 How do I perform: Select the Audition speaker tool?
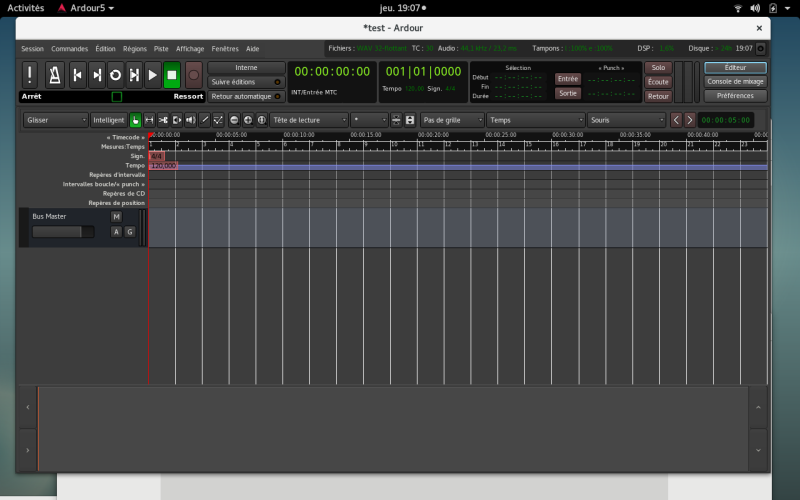point(190,120)
